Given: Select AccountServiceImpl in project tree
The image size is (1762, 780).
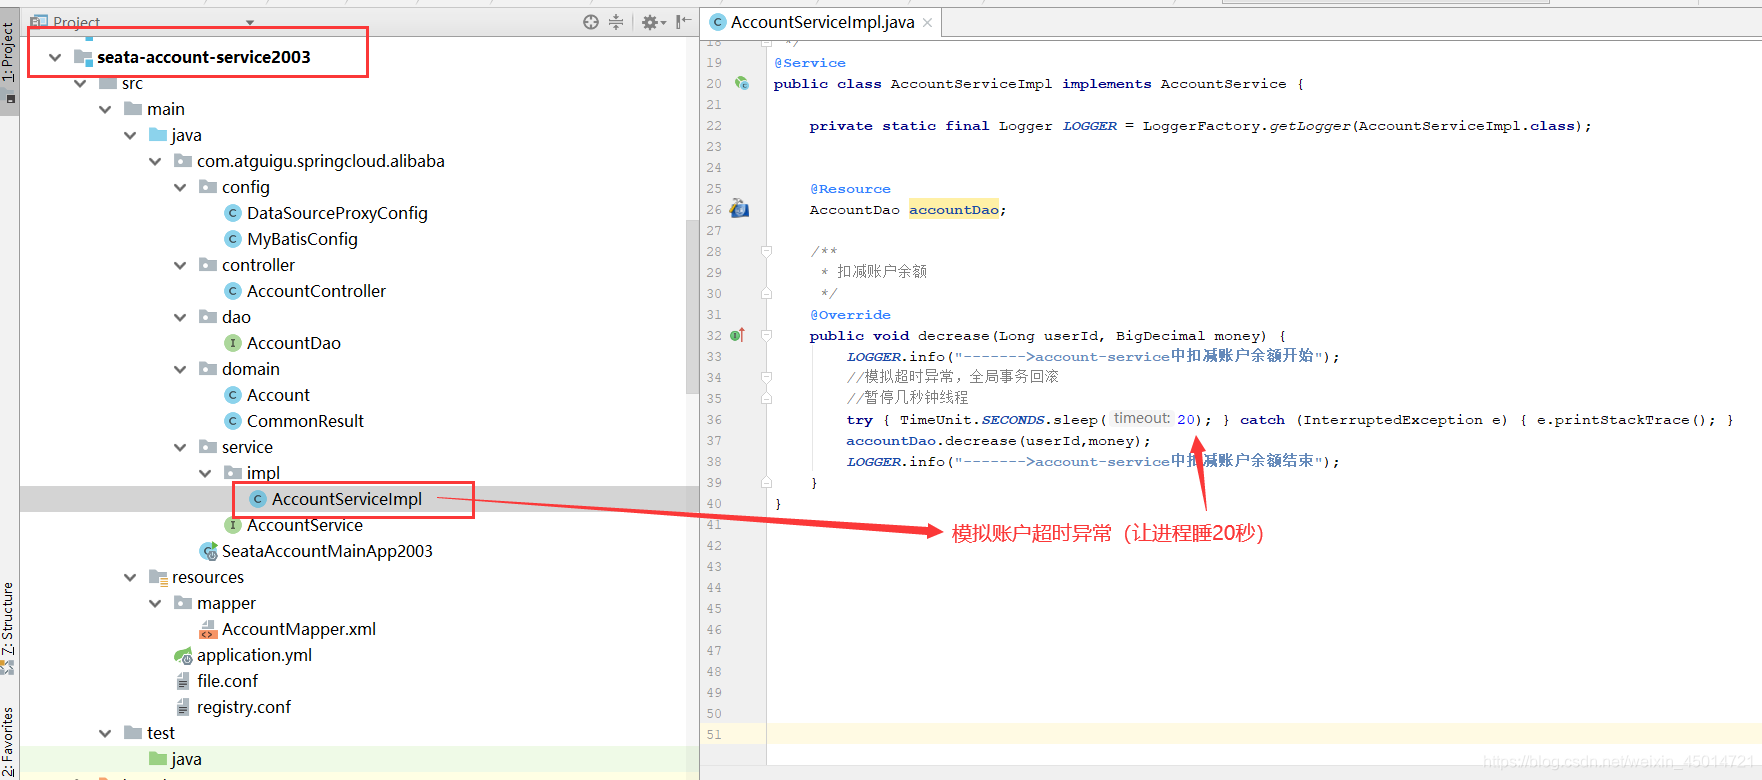Looking at the screenshot, I should (x=347, y=499).
